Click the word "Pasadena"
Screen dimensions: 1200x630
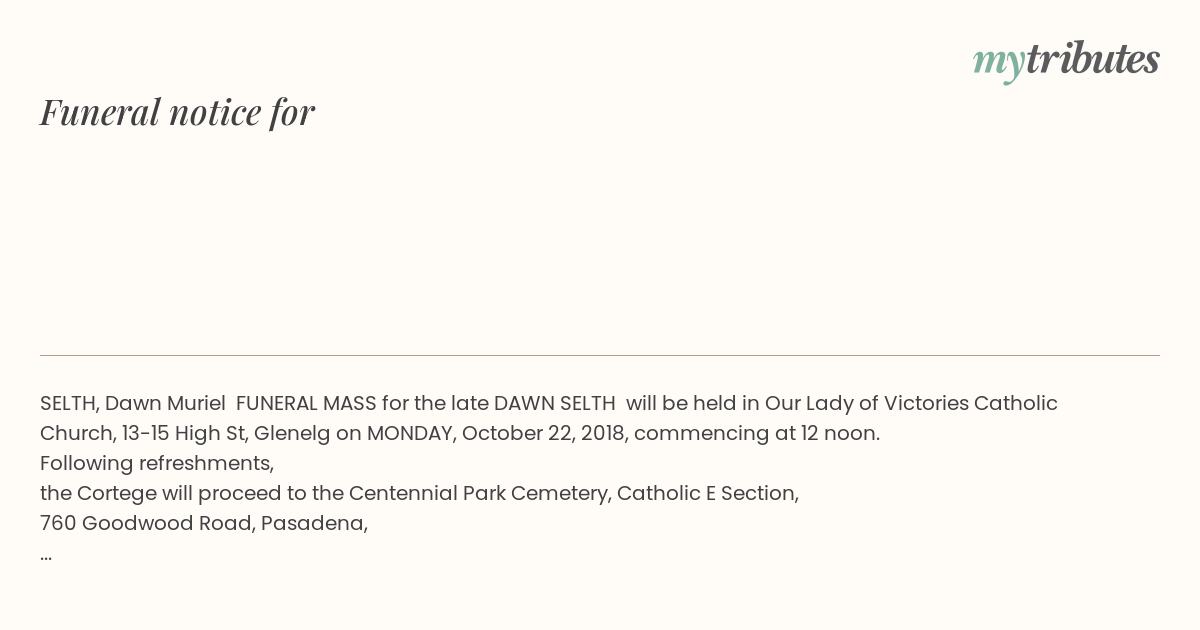coord(311,523)
